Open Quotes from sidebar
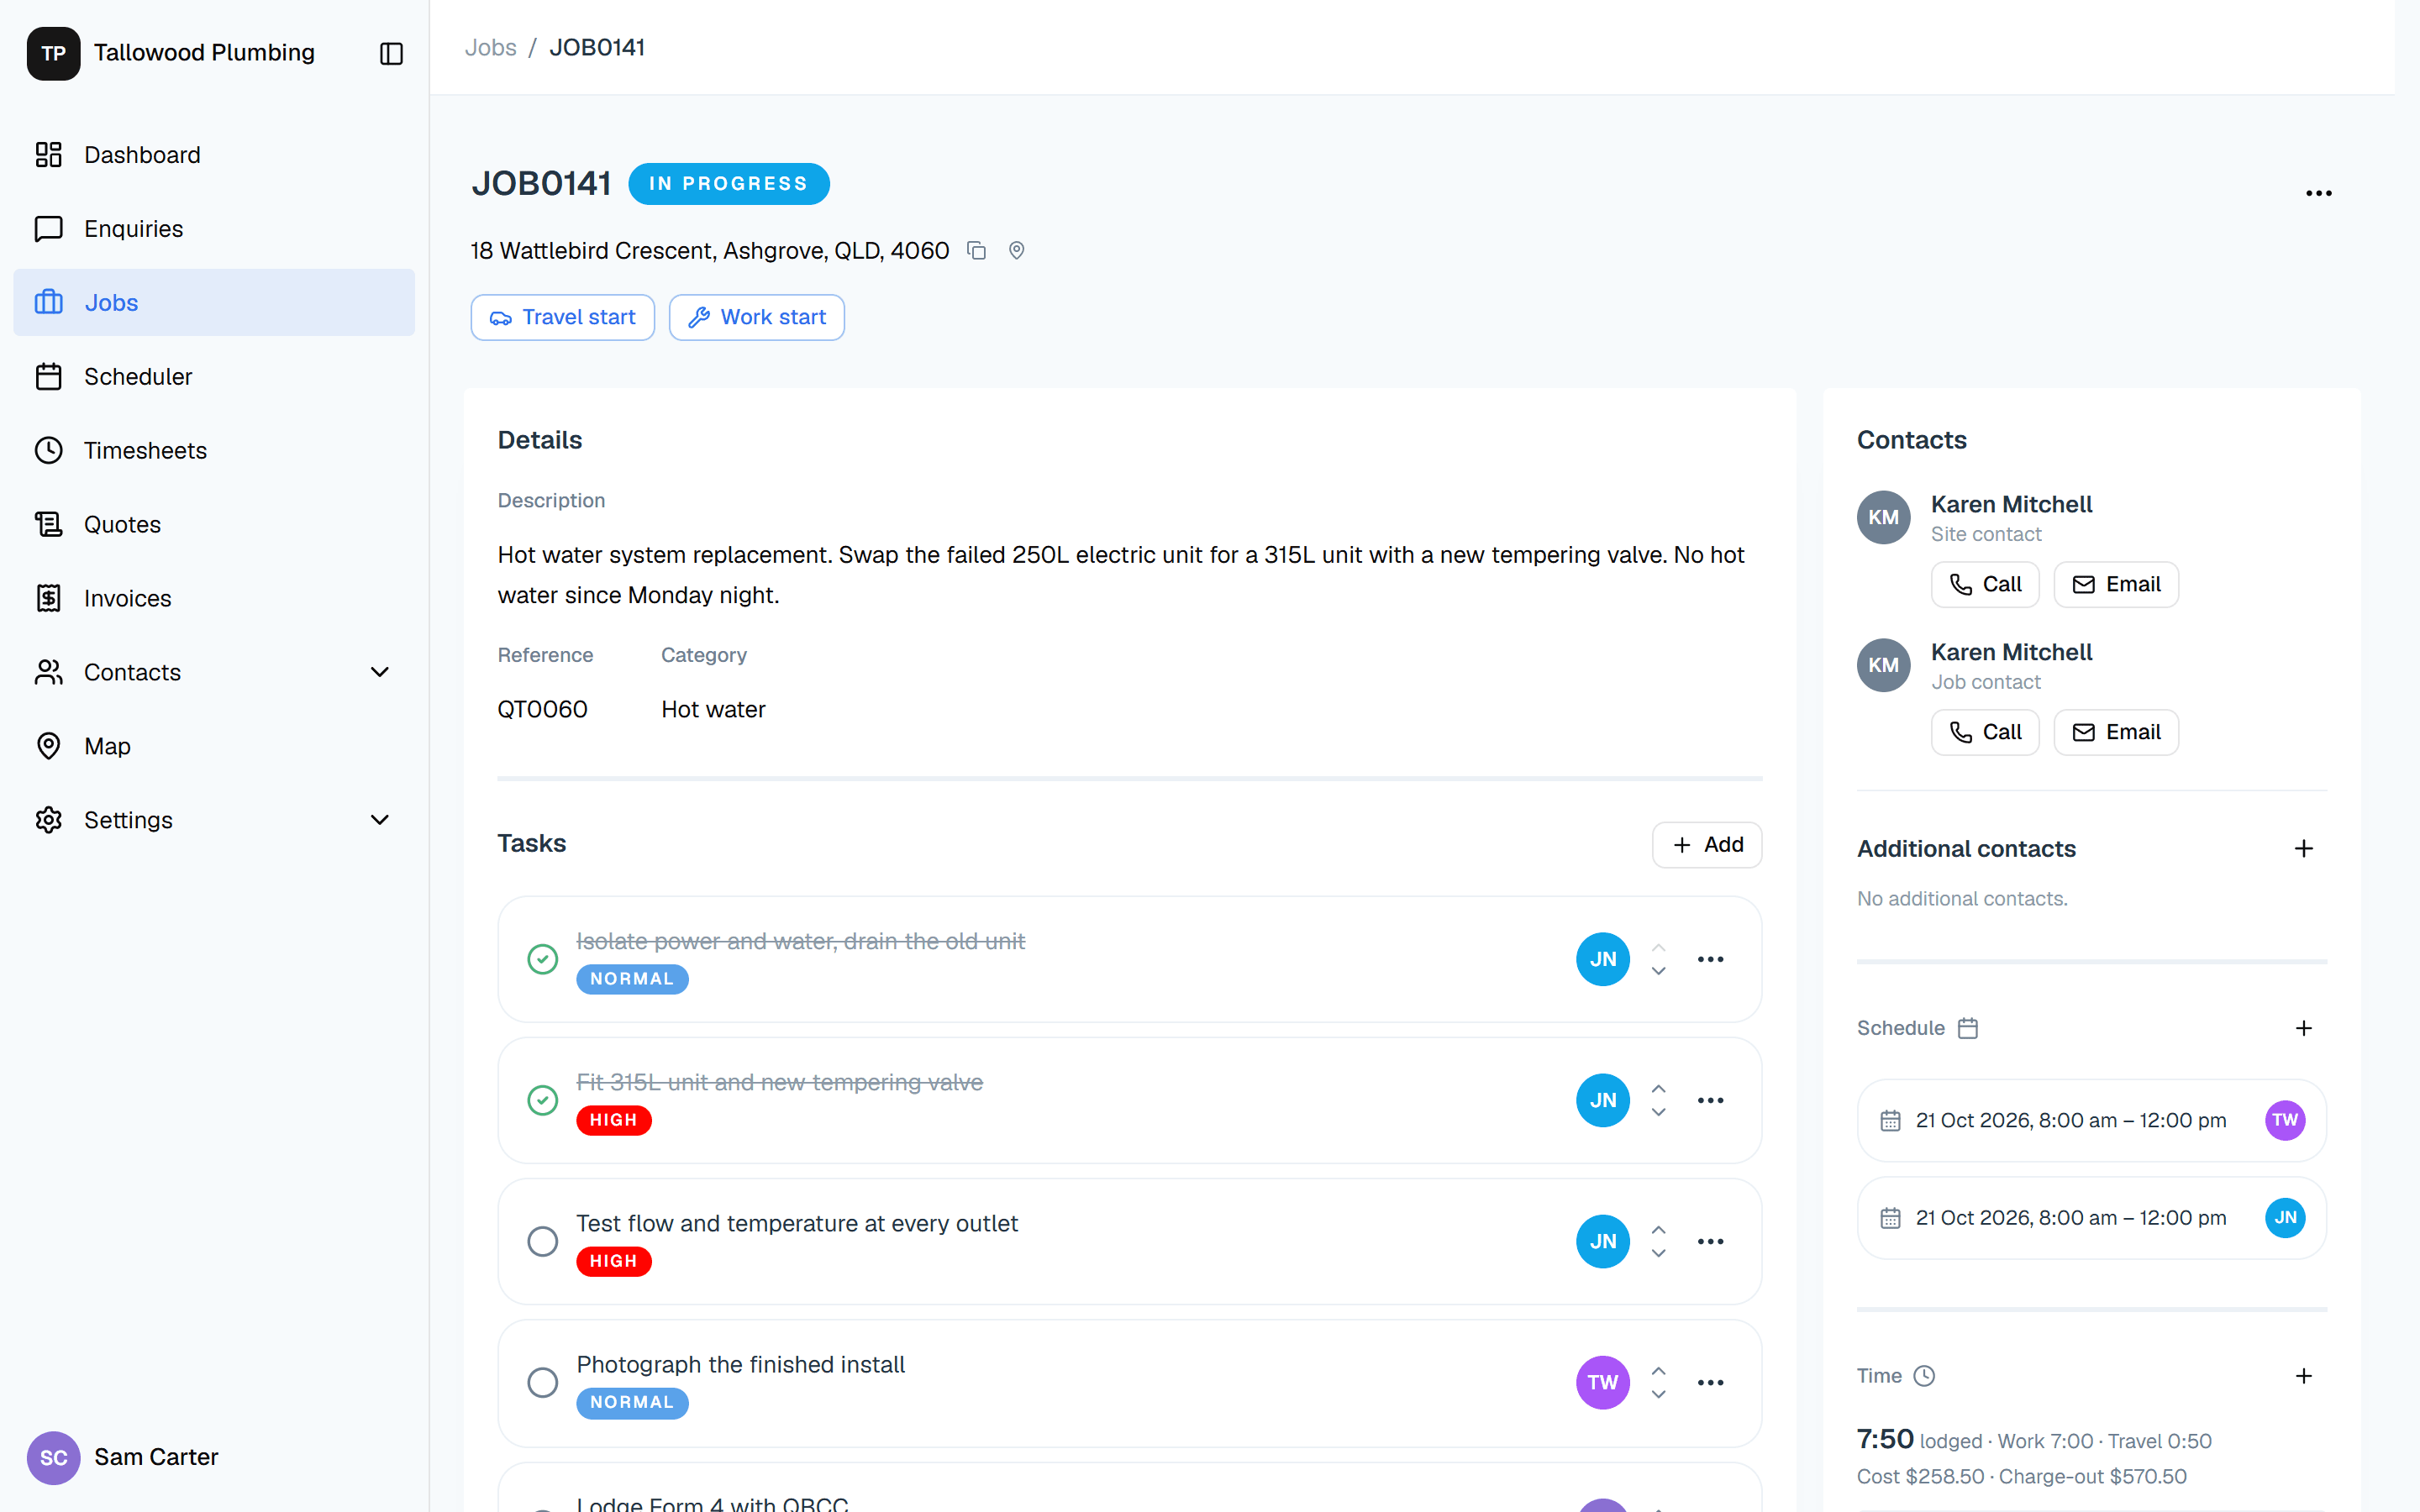Image resolution: width=2420 pixels, height=1512 pixels. tap(214, 524)
